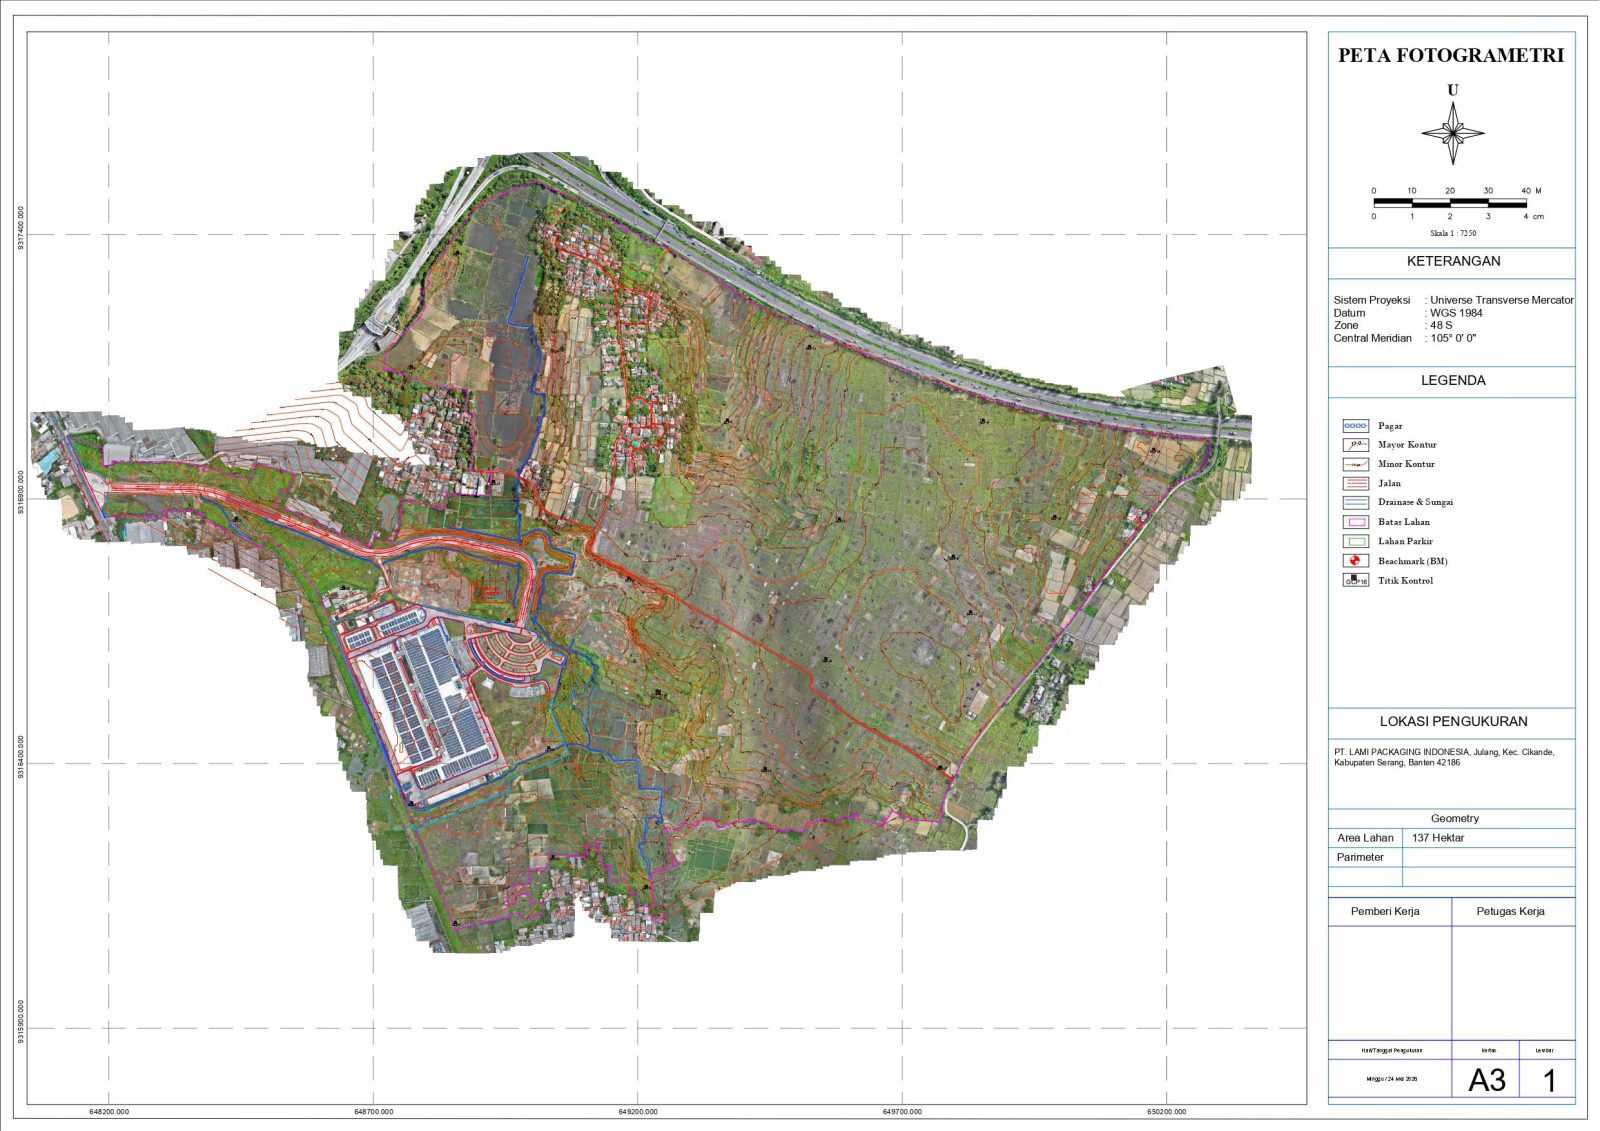The width and height of the screenshot is (1600, 1131).
Task: Click the Titik Kontrol legend symbol
Action: pyautogui.click(x=1355, y=580)
